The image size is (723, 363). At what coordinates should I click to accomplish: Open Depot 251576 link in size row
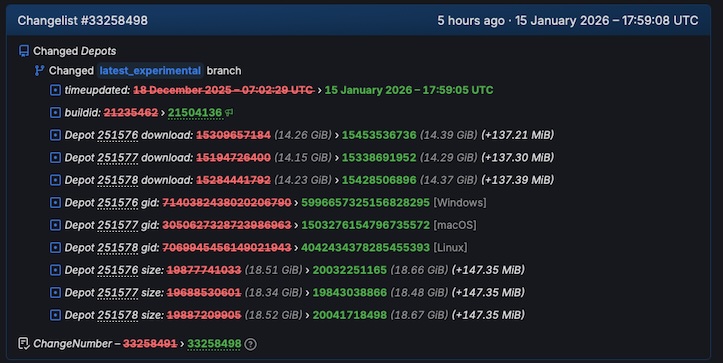(118, 270)
